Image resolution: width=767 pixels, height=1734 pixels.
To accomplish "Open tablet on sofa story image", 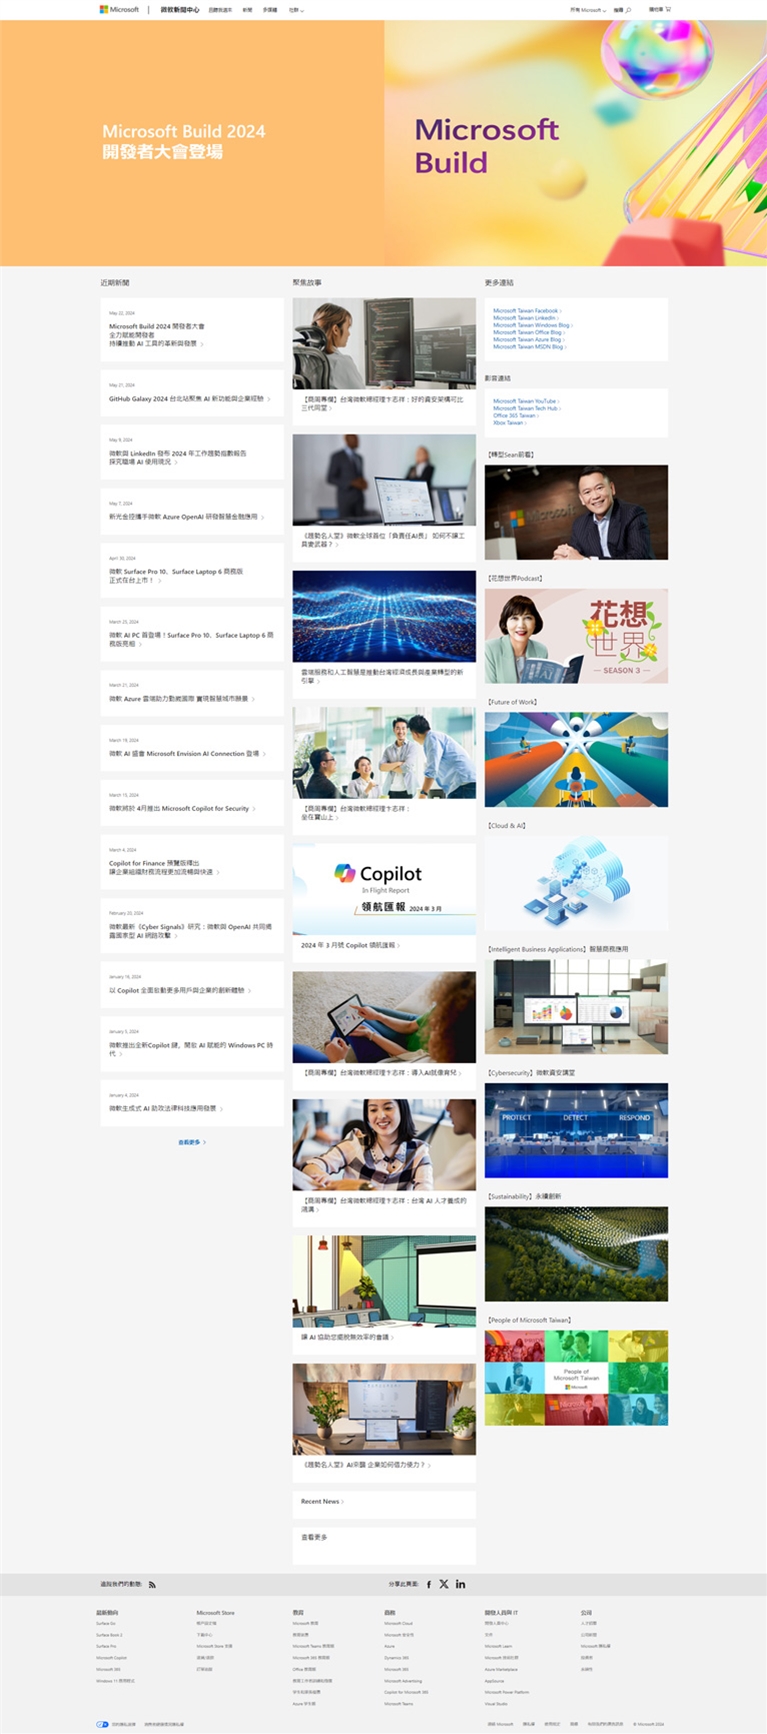I will click(x=384, y=1017).
